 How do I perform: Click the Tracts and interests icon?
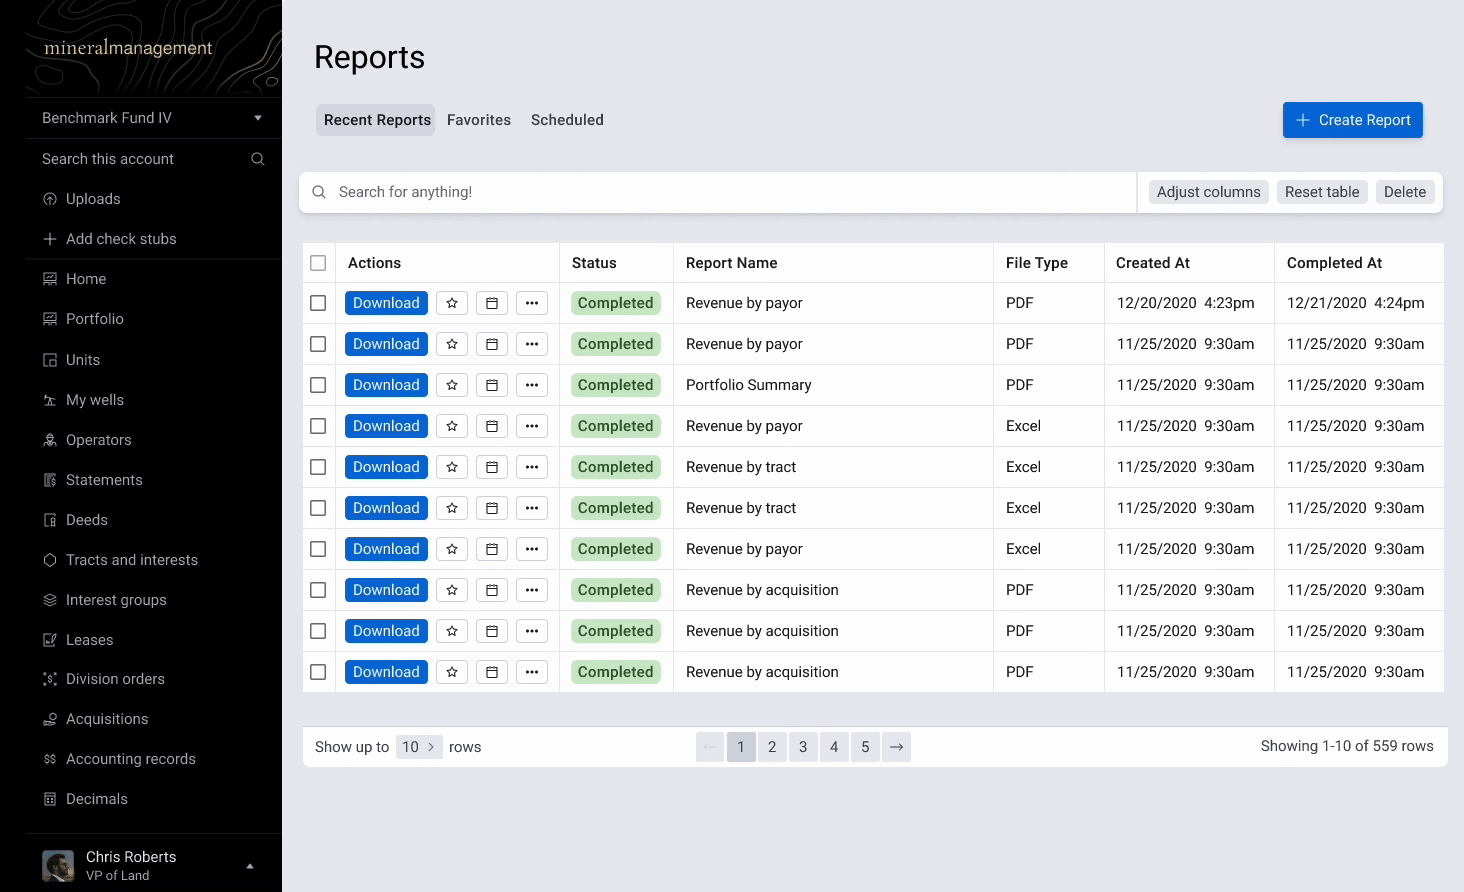(50, 560)
